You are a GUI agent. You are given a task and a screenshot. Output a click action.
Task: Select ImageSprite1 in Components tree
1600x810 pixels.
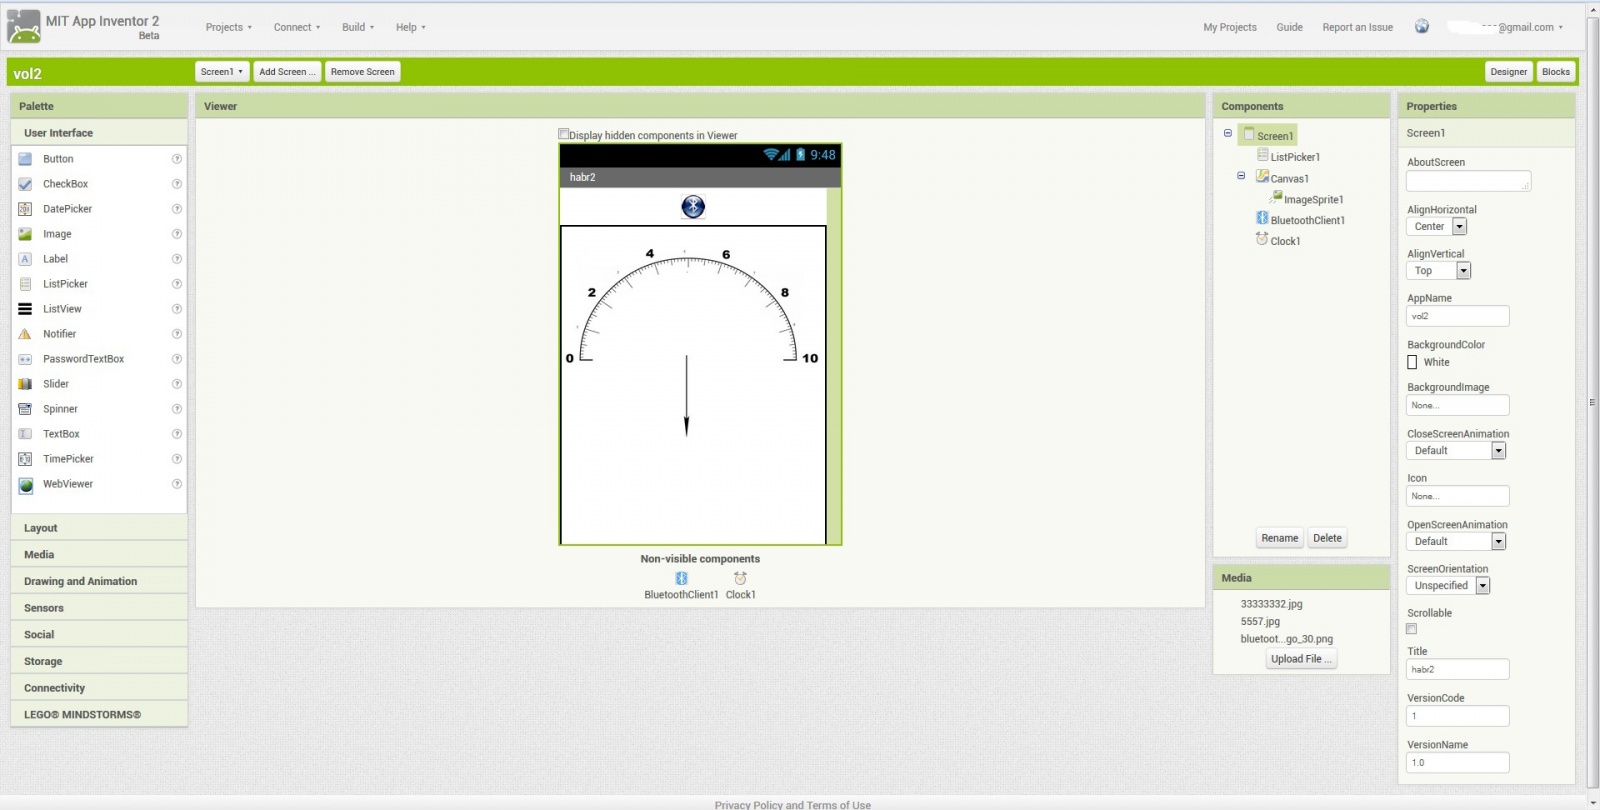click(1313, 200)
